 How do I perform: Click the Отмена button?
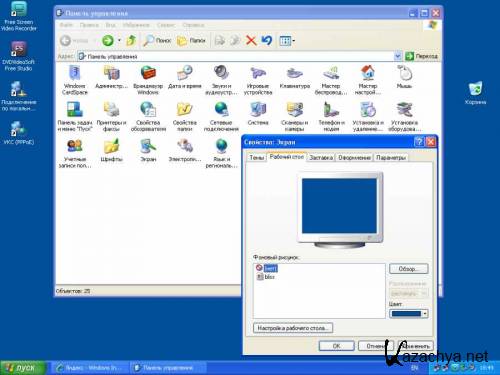tap(376, 346)
